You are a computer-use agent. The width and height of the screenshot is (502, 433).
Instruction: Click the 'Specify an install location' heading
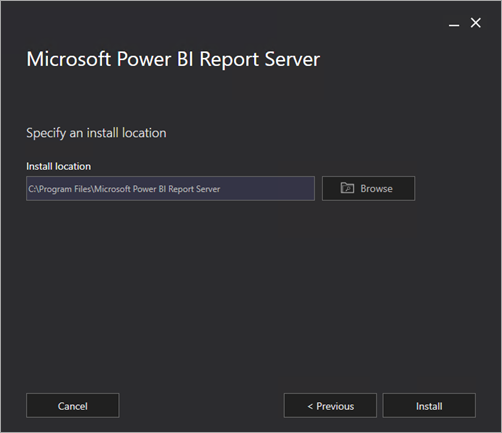tap(96, 133)
